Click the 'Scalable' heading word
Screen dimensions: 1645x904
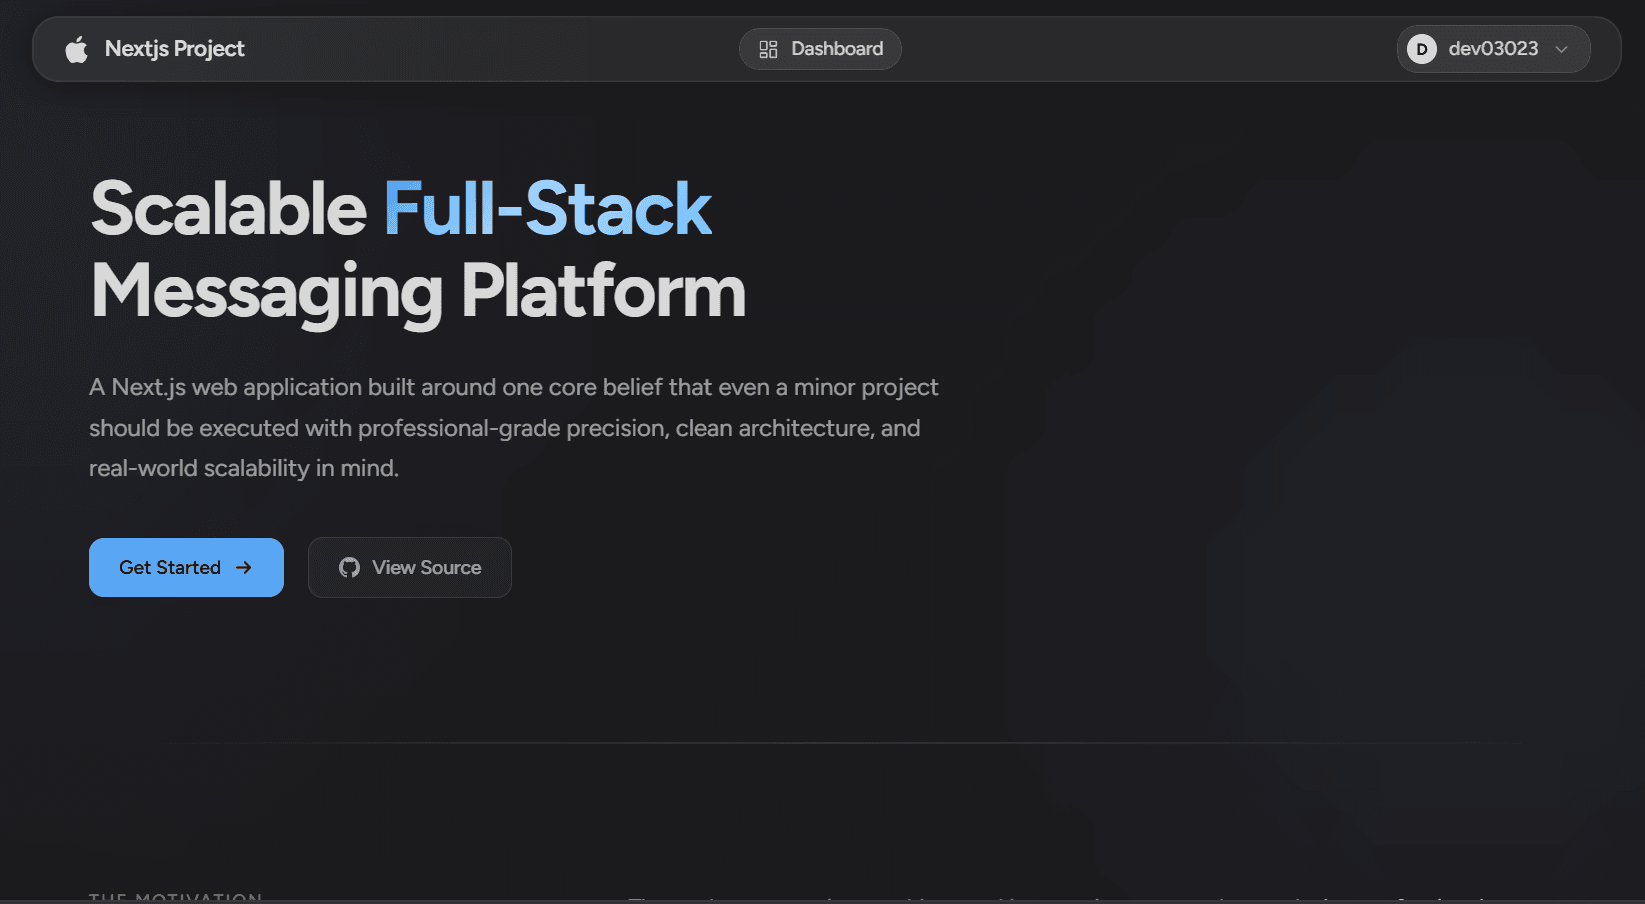tap(228, 209)
